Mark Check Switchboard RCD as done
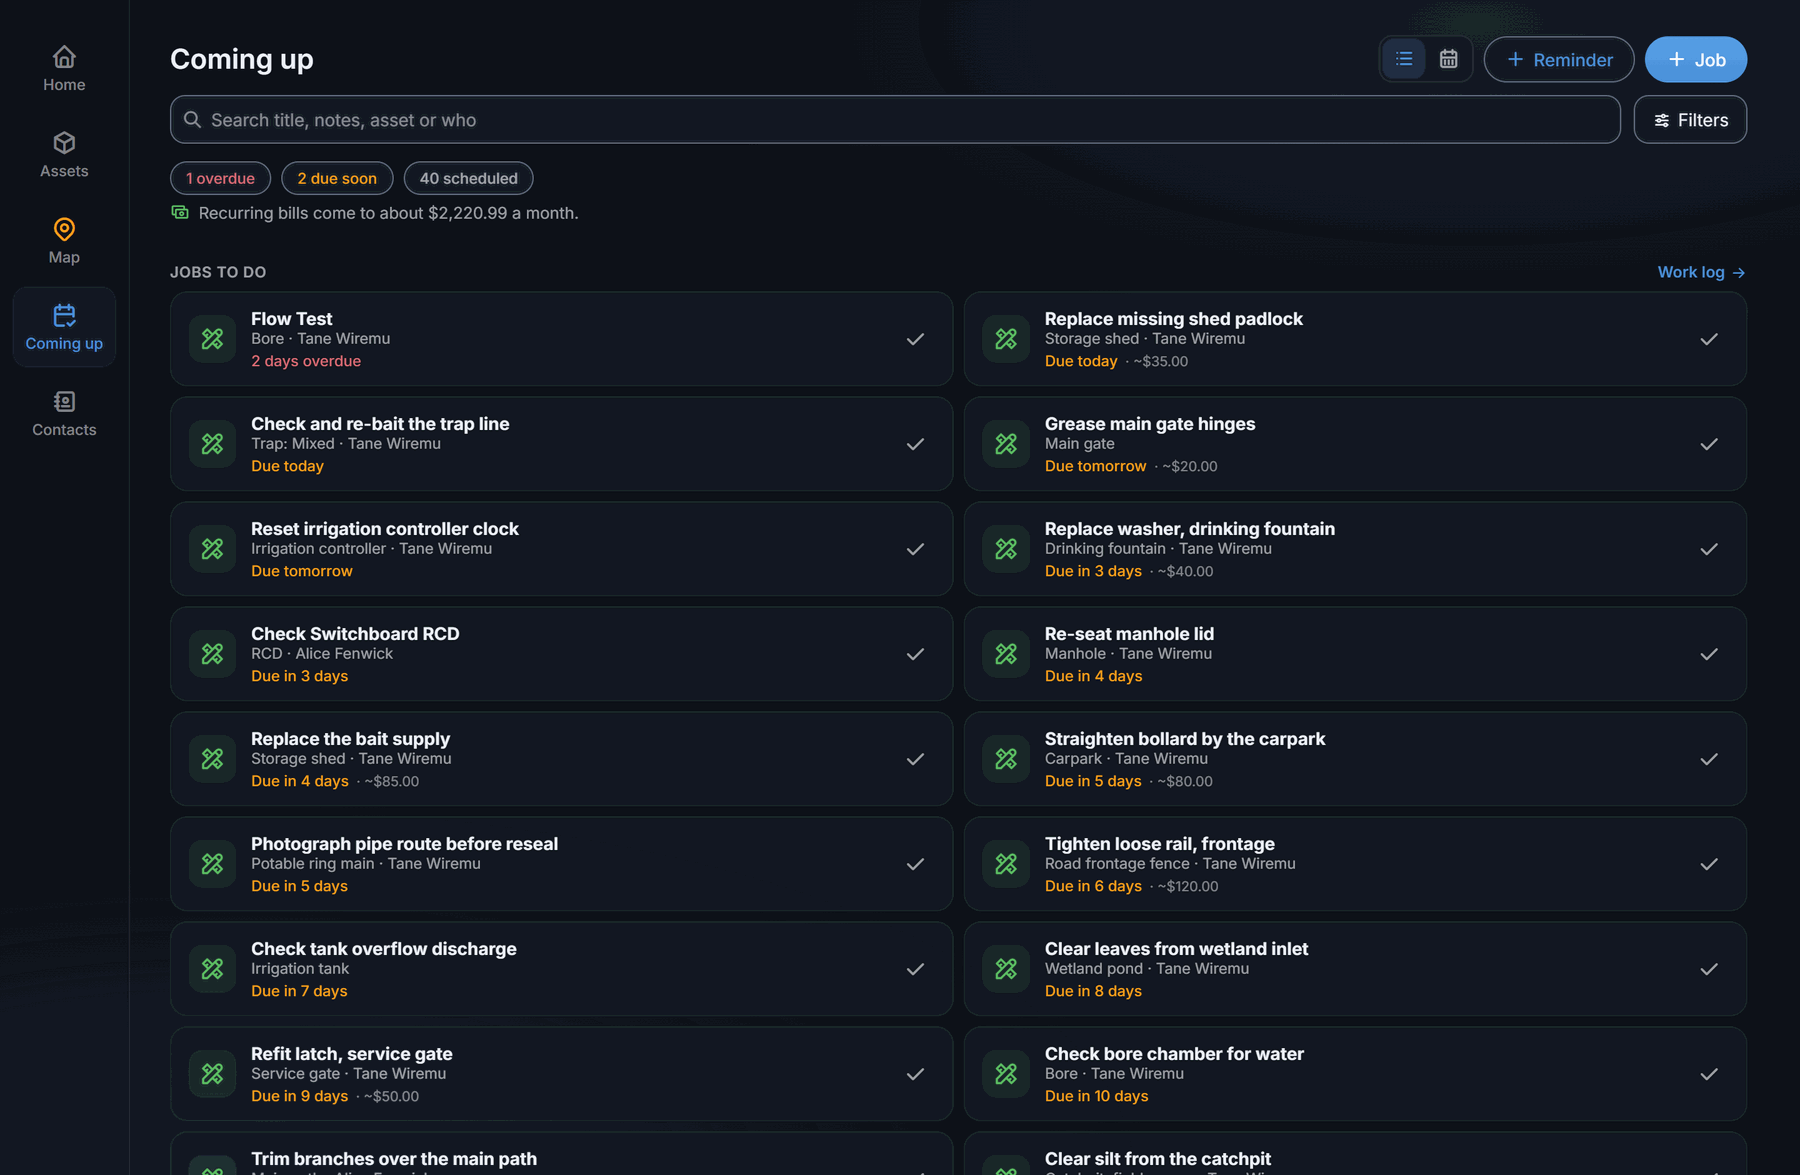Image resolution: width=1800 pixels, height=1175 pixels. pyautogui.click(x=915, y=654)
